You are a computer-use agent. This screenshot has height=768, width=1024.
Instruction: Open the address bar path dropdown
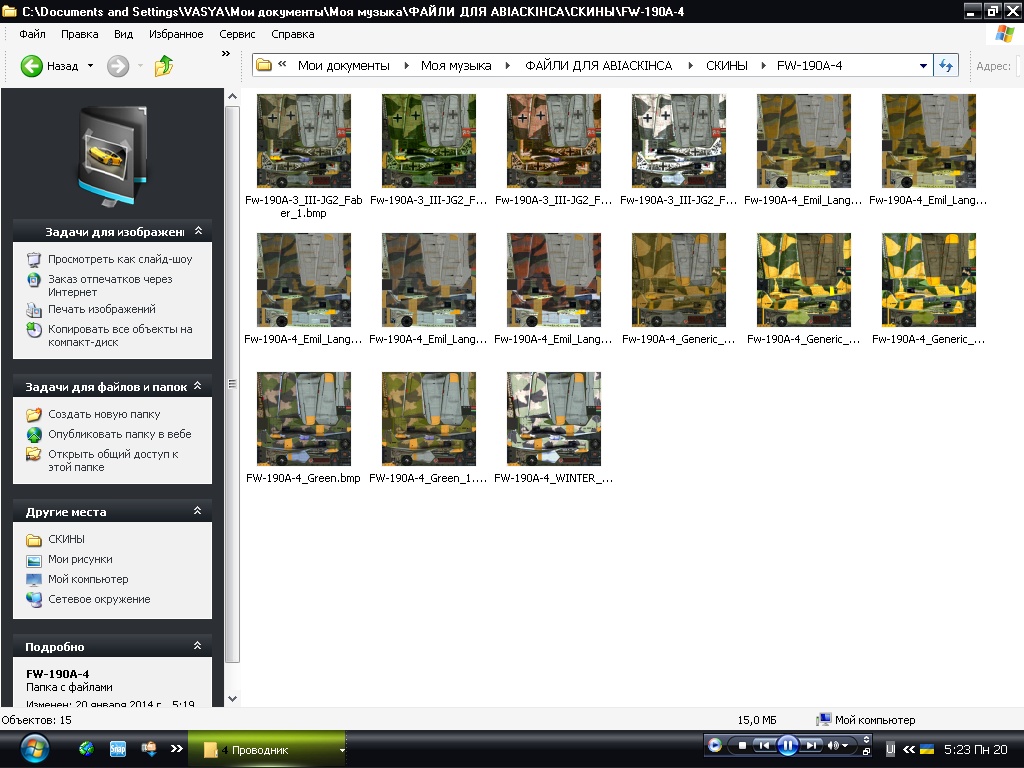pyautogui.click(x=923, y=66)
